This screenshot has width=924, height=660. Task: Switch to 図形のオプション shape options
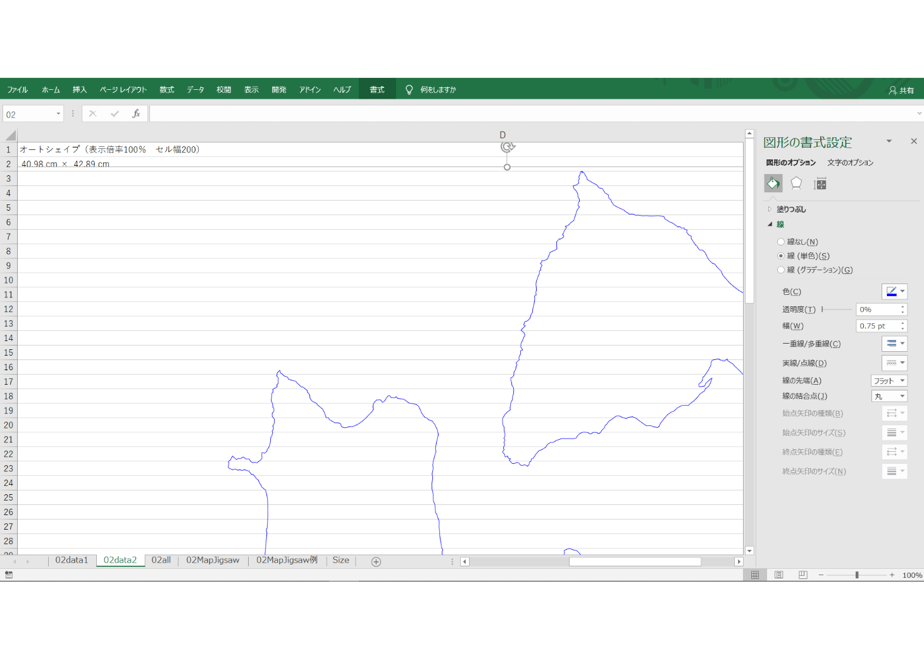(x=791, y=163)
